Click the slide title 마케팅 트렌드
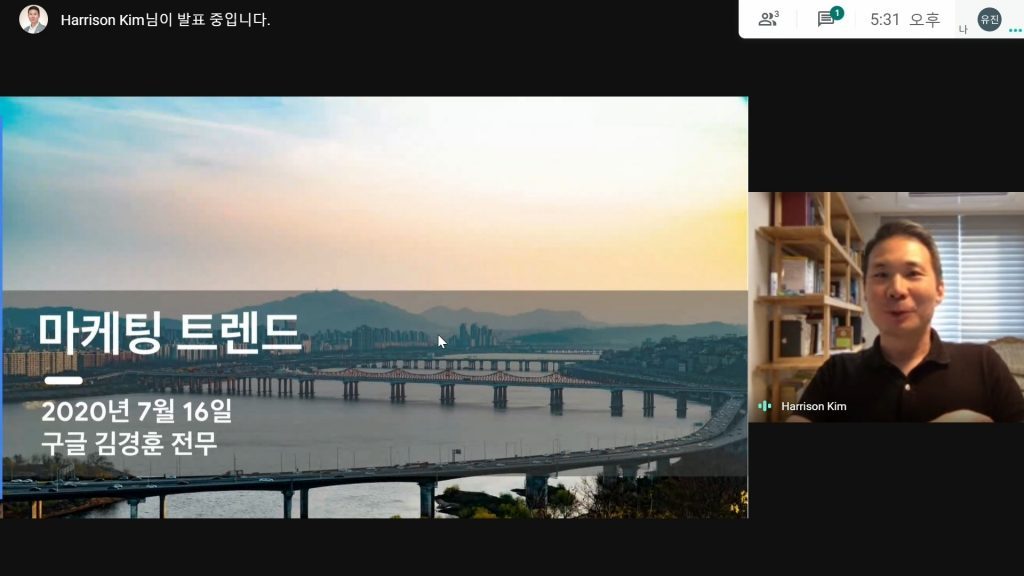This screenshot has height=576, width=1024. [x=169, y=333]
